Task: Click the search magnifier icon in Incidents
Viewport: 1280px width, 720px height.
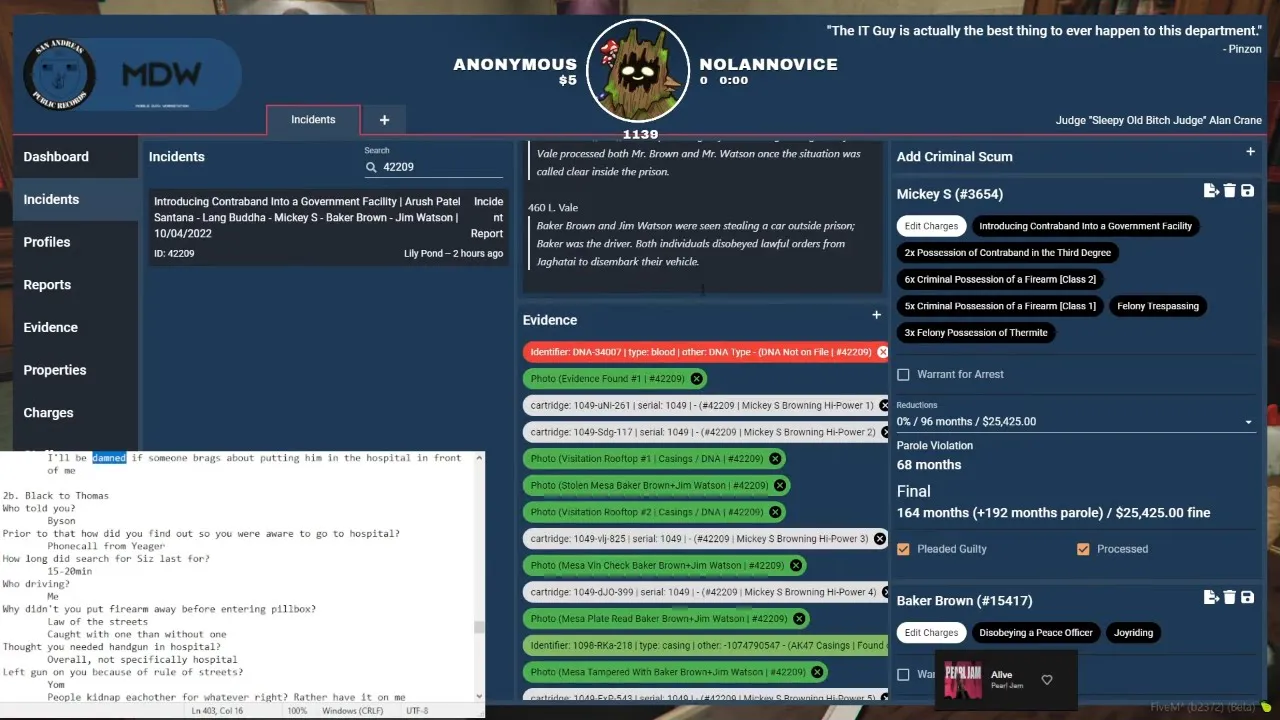Action: coord(371,168)
